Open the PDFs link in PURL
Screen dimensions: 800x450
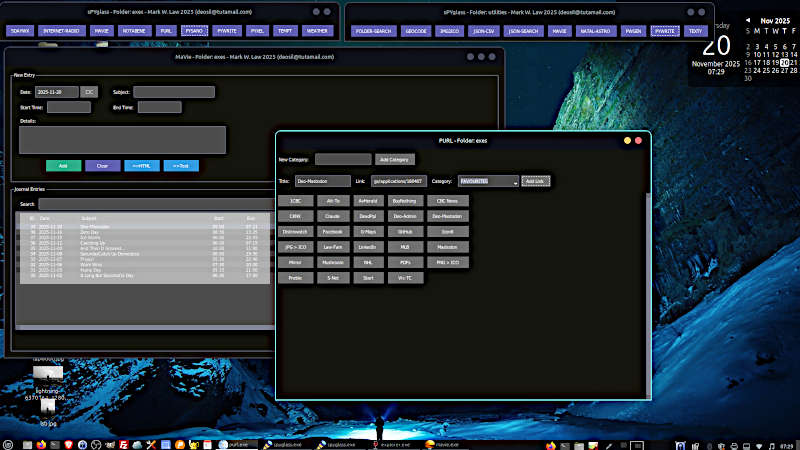(x=405, y=262)
